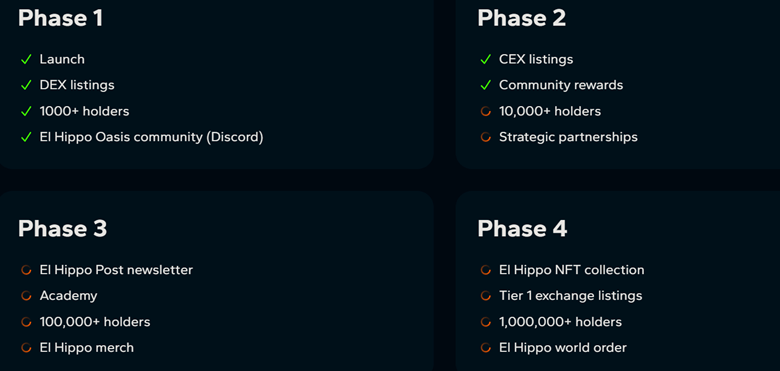Click the Phase 1 heading

coord(61,18)
